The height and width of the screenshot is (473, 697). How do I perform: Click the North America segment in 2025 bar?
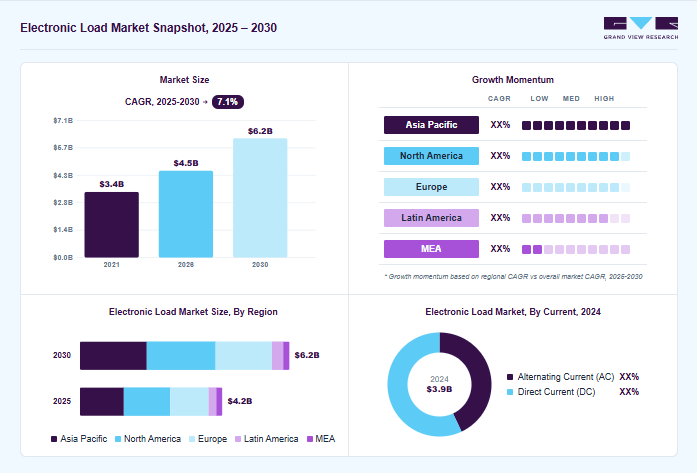click(147, 402)
